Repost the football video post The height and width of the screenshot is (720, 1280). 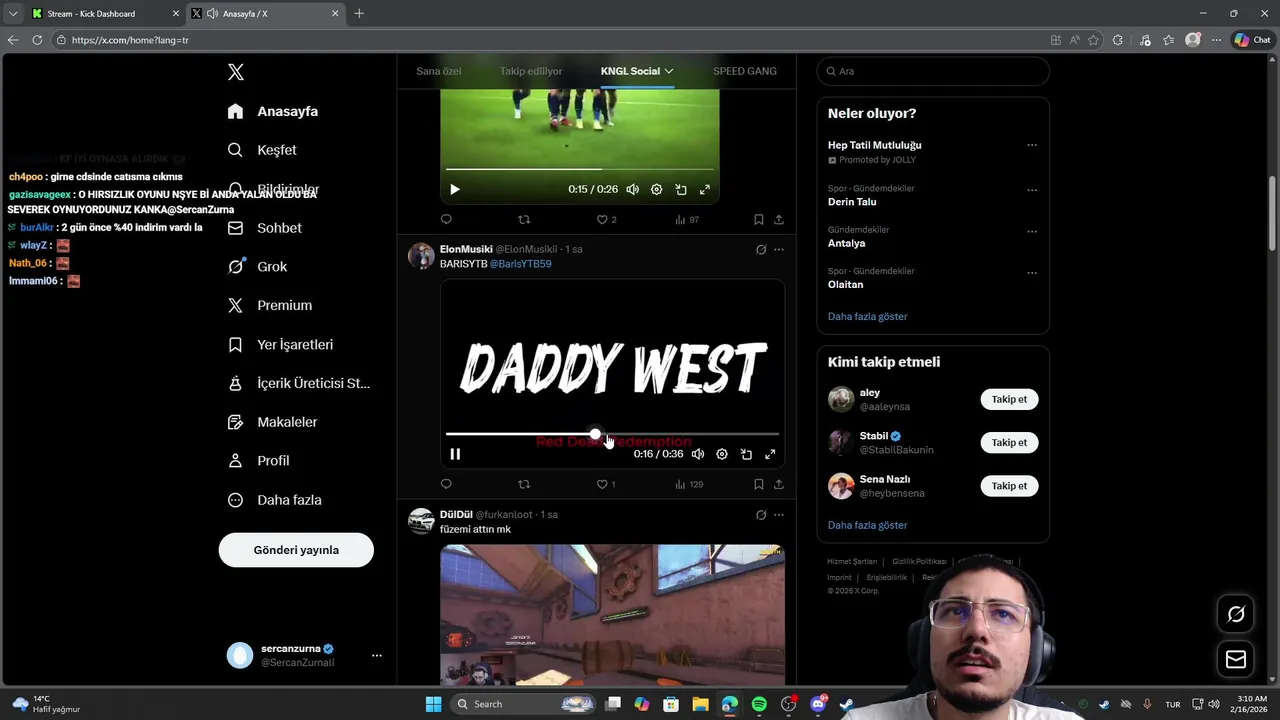(x=524, y=220)
